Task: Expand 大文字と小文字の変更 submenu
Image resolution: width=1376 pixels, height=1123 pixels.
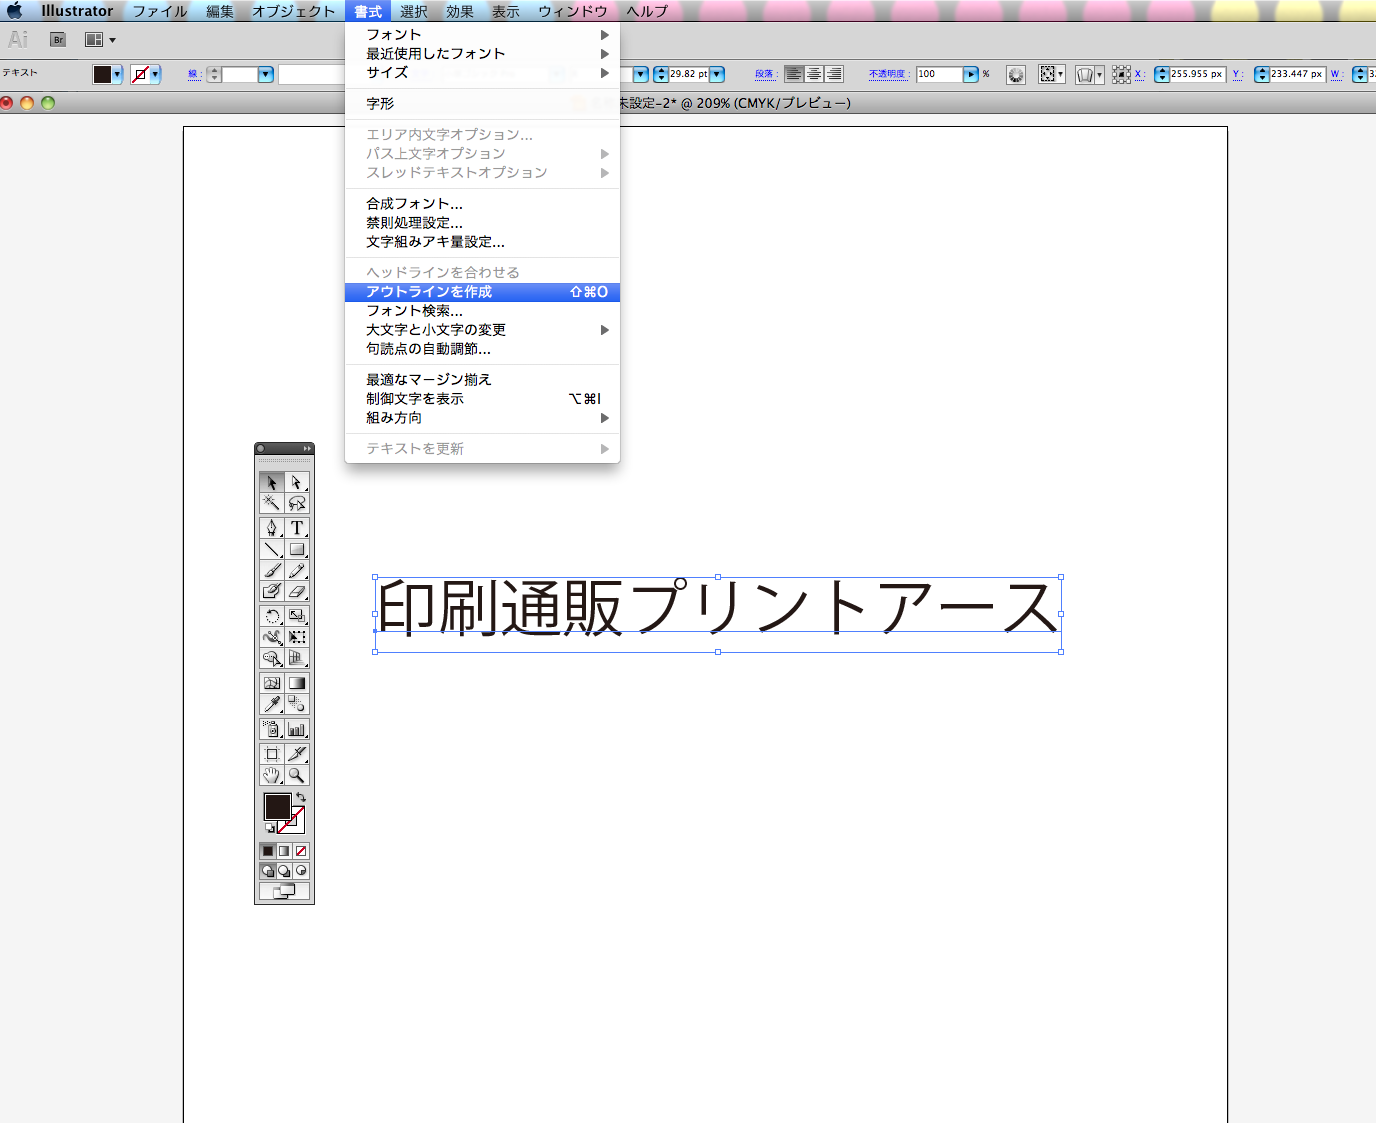Action: pos(482,330)
